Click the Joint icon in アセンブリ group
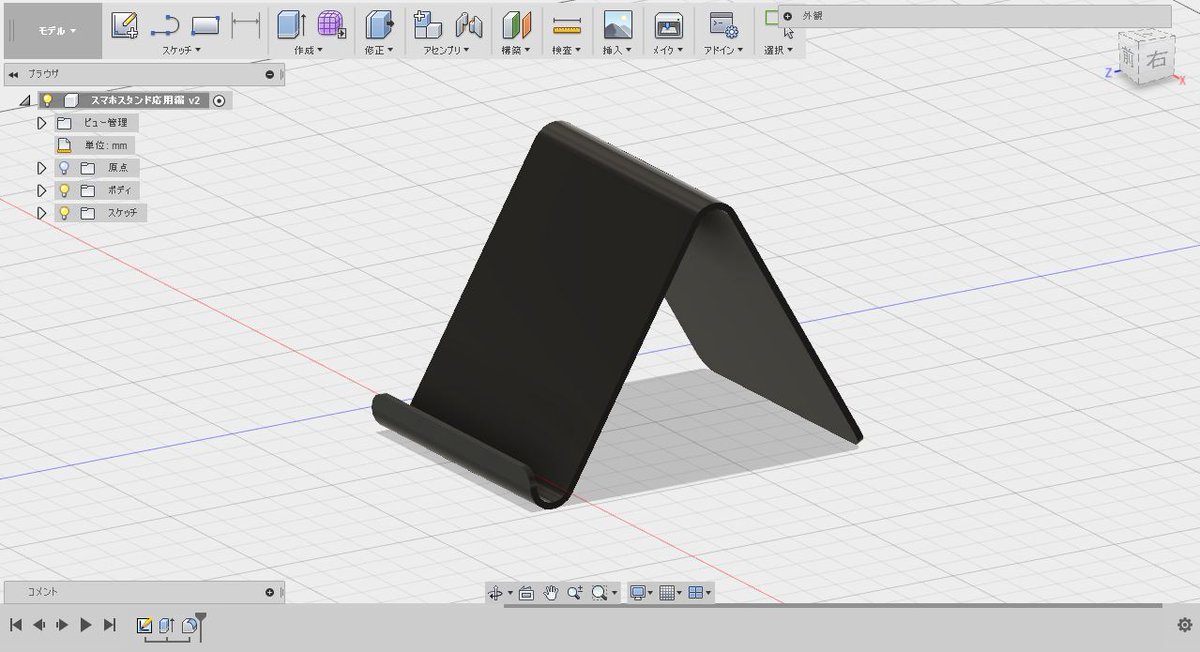This screenshot has width=1200, height=652. pos(469,24)
